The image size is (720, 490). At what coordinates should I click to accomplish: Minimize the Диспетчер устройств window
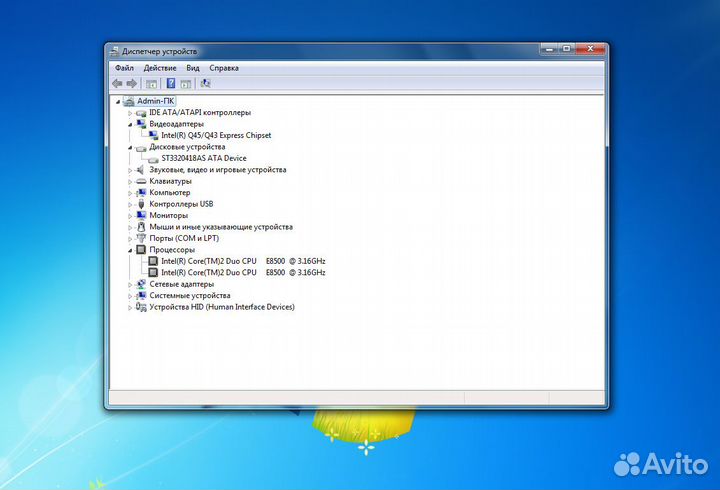[x=550, y=49]
